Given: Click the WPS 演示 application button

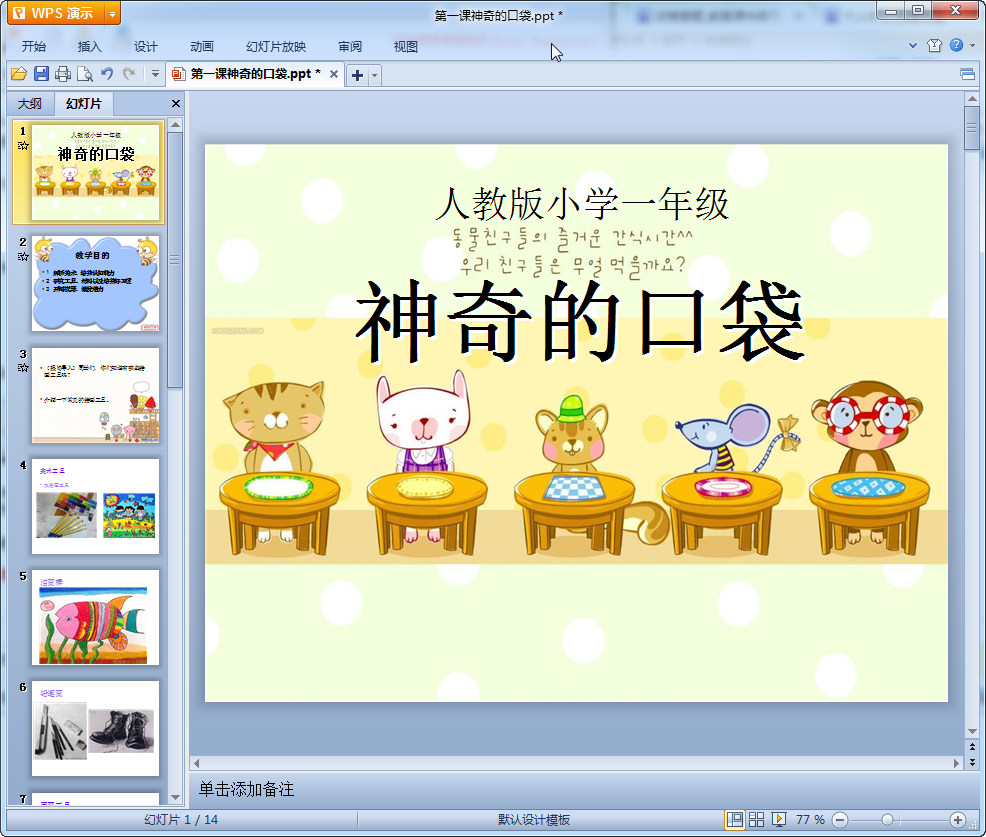Looking at the screenshot, I should pyautogui.click(x=57, y=13).
